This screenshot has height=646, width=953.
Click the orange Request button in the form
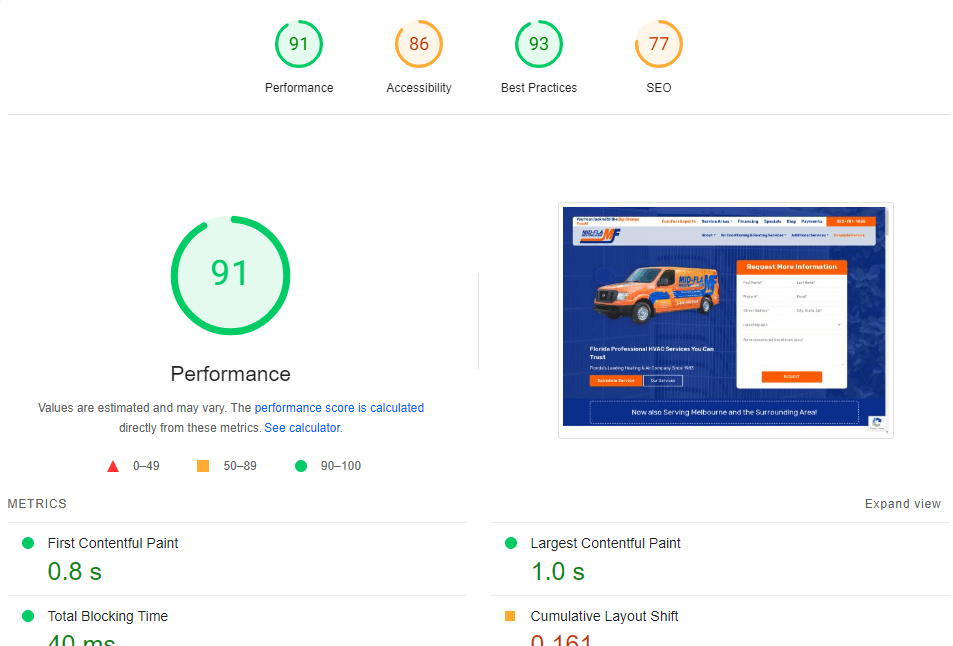click(x=792, y=377)
